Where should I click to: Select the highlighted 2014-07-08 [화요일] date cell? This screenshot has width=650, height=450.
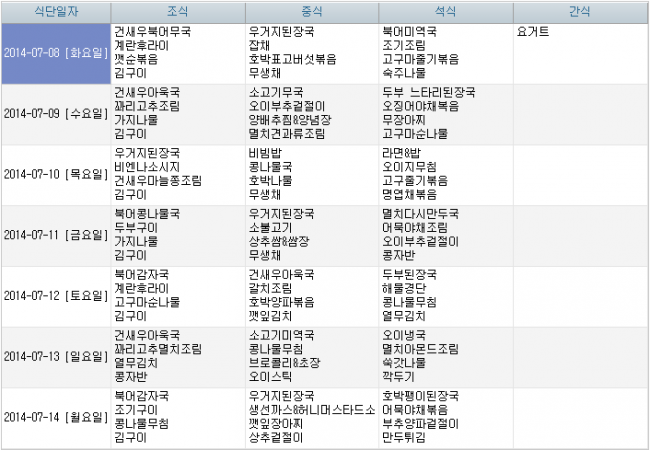pos(55,53)
